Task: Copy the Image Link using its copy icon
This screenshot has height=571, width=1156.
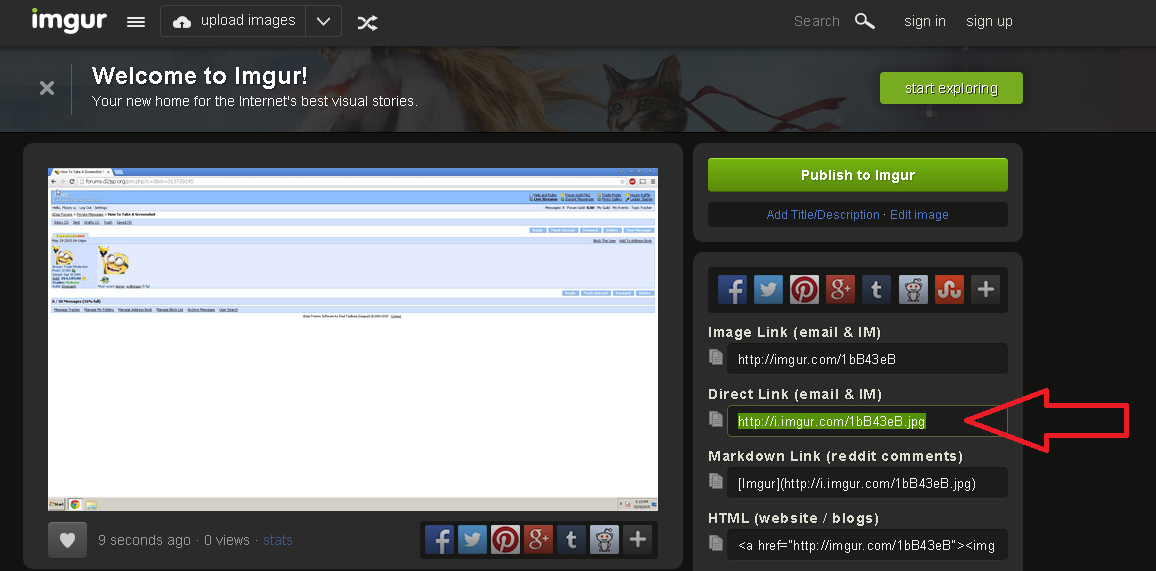Action: coord(716,357)
